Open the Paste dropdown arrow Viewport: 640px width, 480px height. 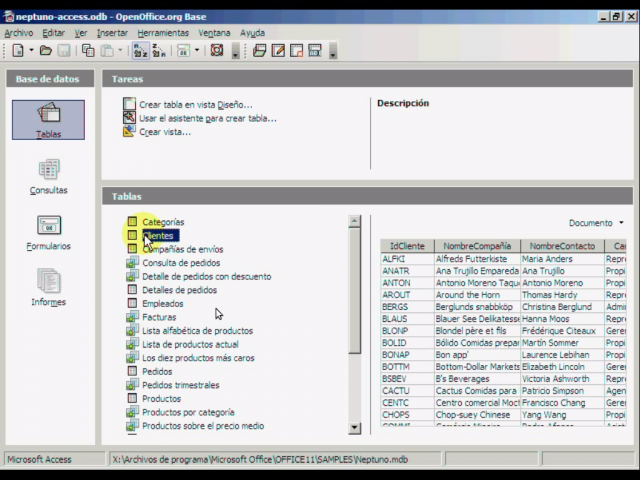(120, 51)
